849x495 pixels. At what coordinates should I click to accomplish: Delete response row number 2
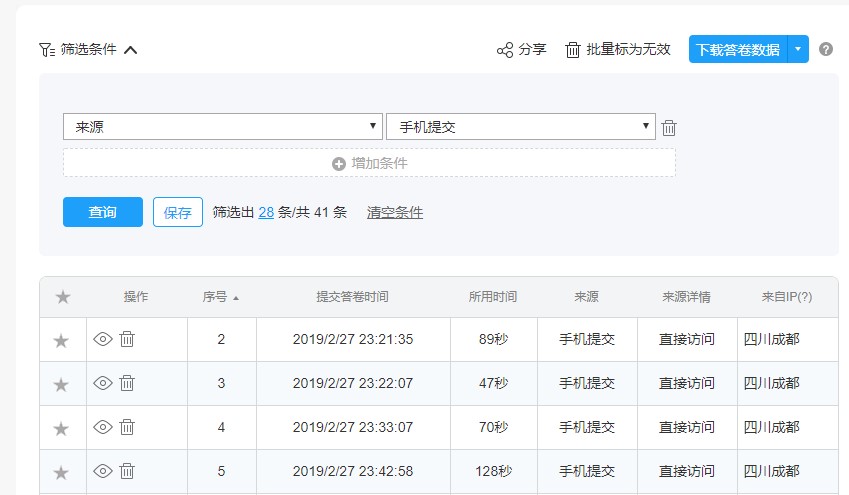click(x=127, y=339)
